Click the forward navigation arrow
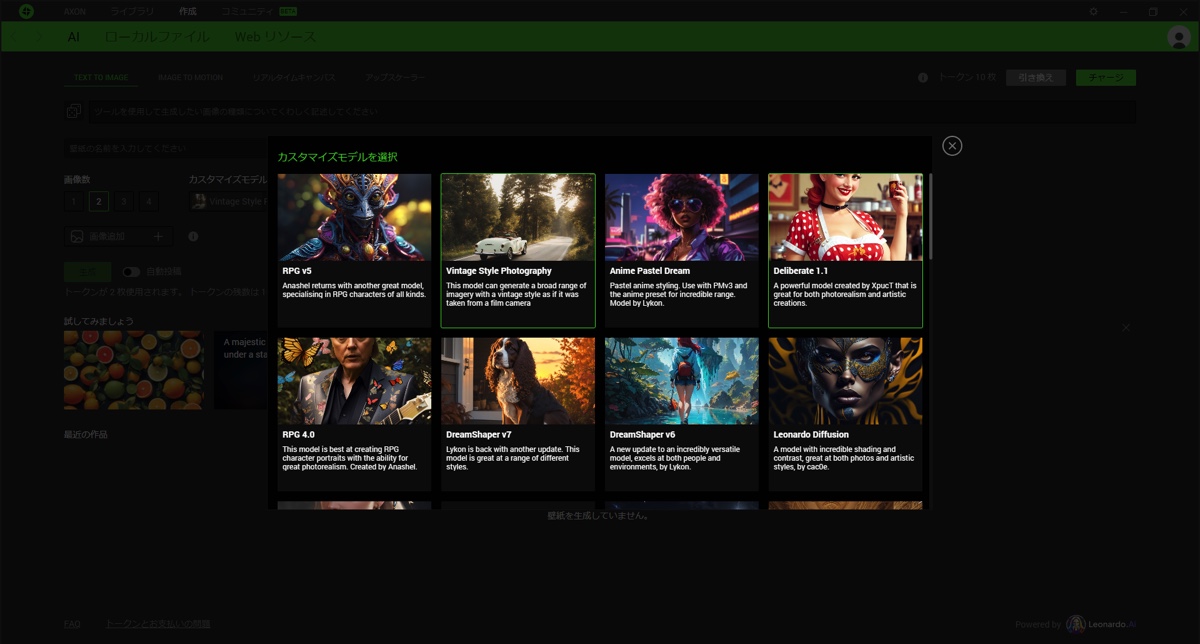The width and height of the screenshot is (1200, 644). click(40, 37)
